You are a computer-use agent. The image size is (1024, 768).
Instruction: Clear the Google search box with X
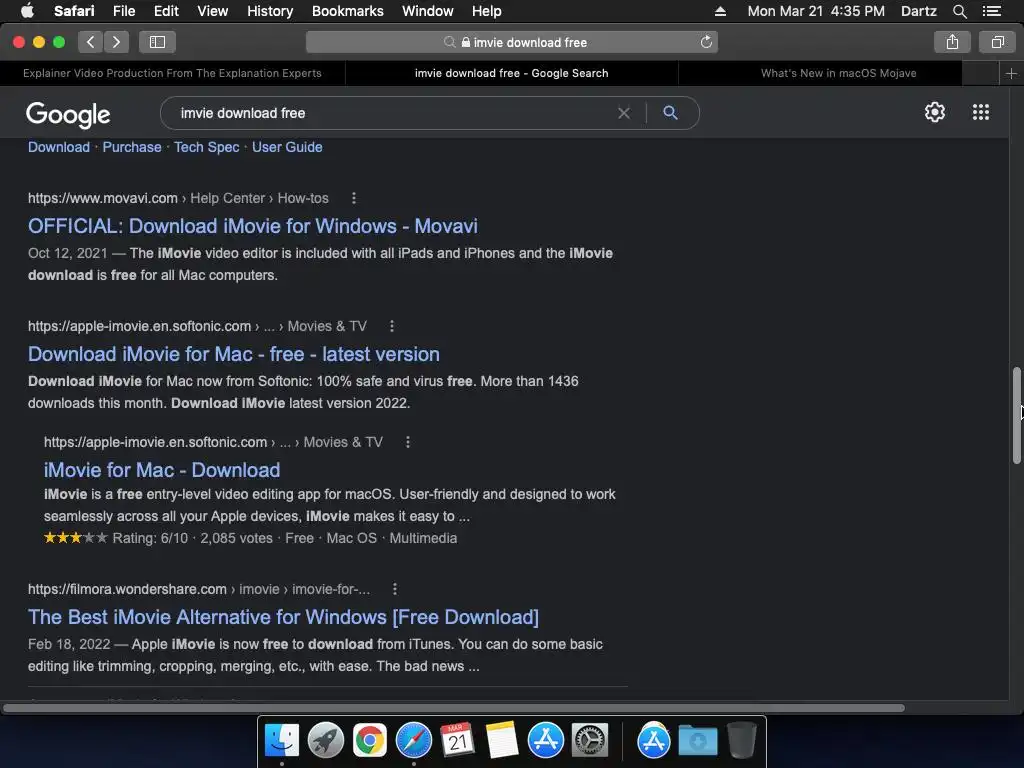pos(624,113)
